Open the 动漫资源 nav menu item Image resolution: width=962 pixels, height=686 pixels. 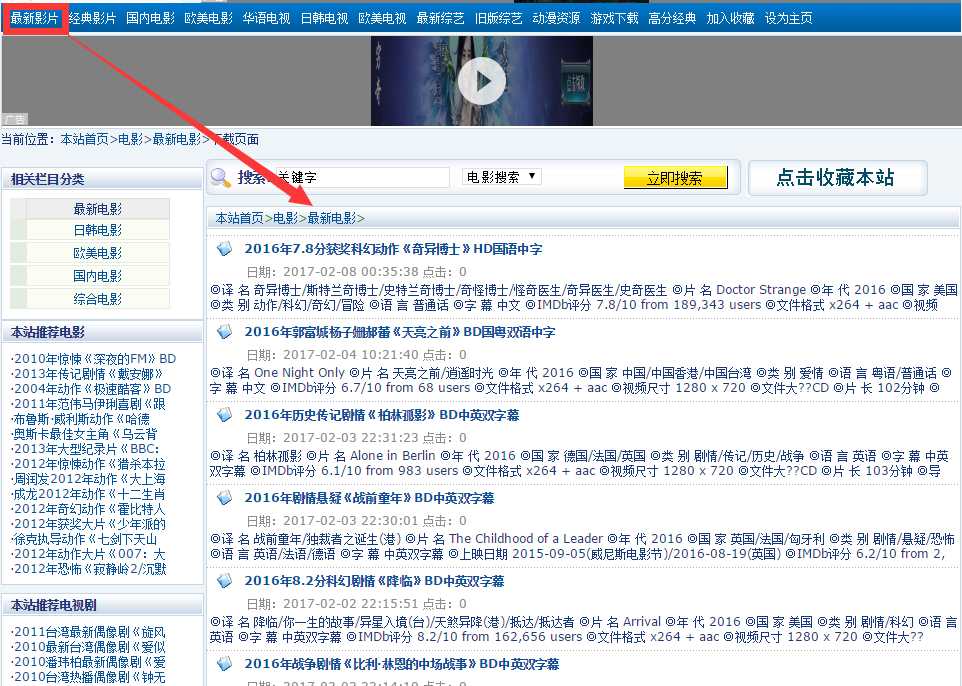[x=556, y=18]
